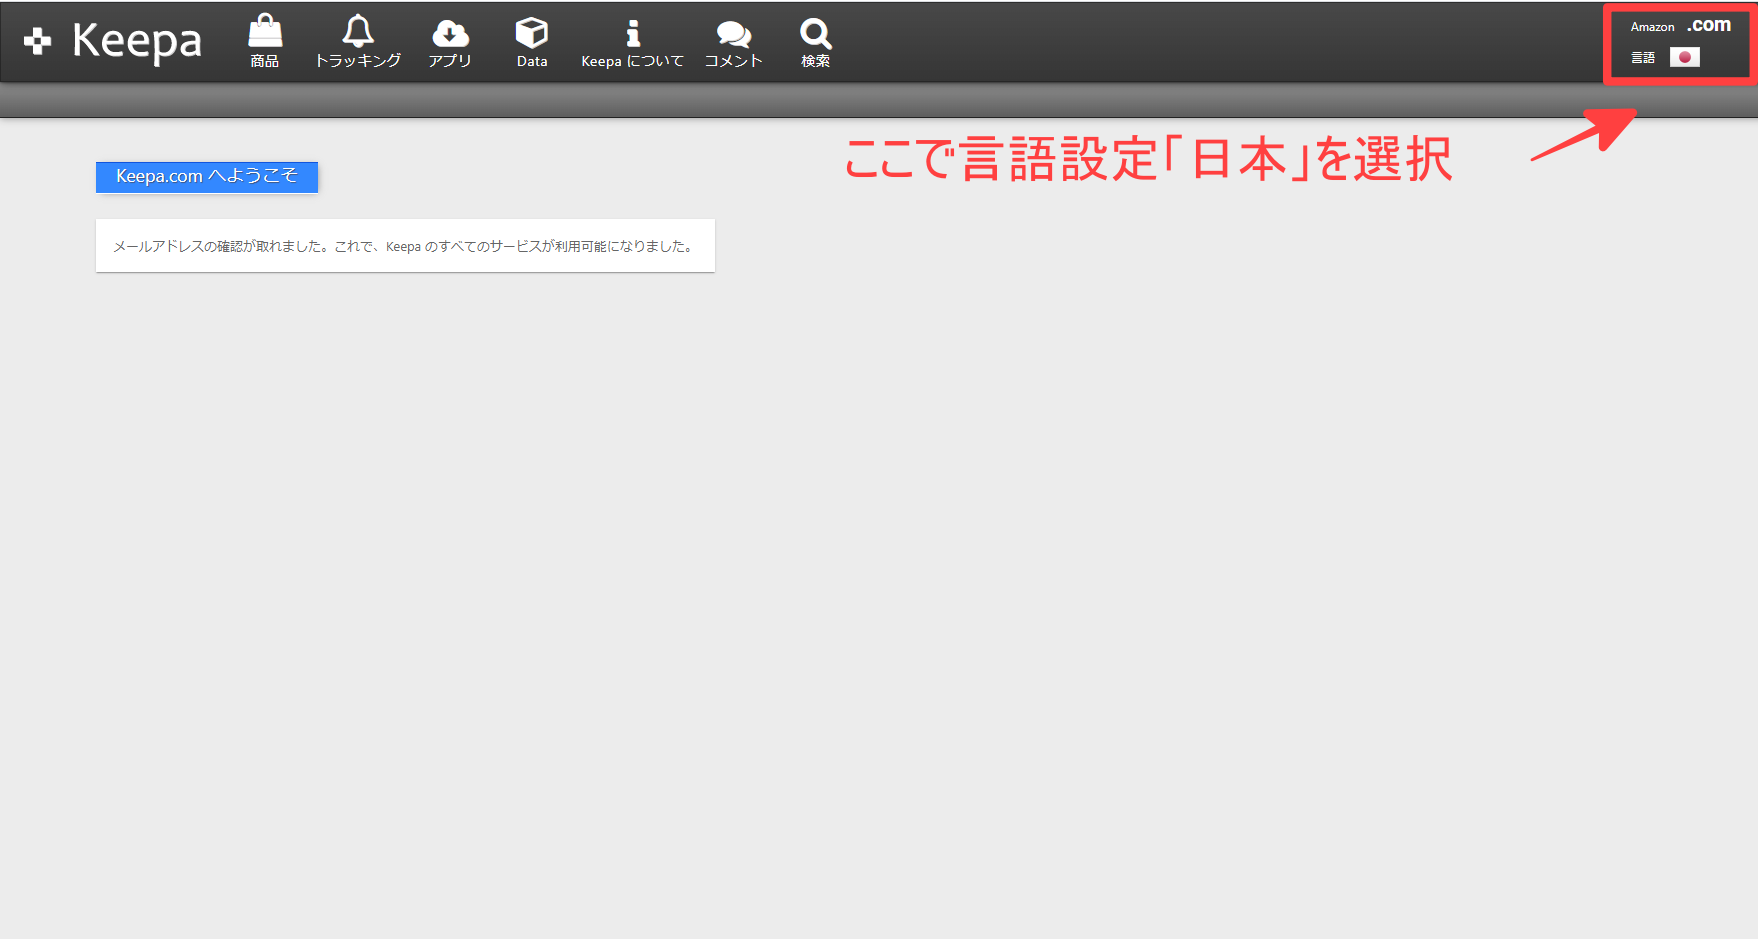Select the コメント menu label
This screenshot has height=939, width=1758.
coord(734,61)
